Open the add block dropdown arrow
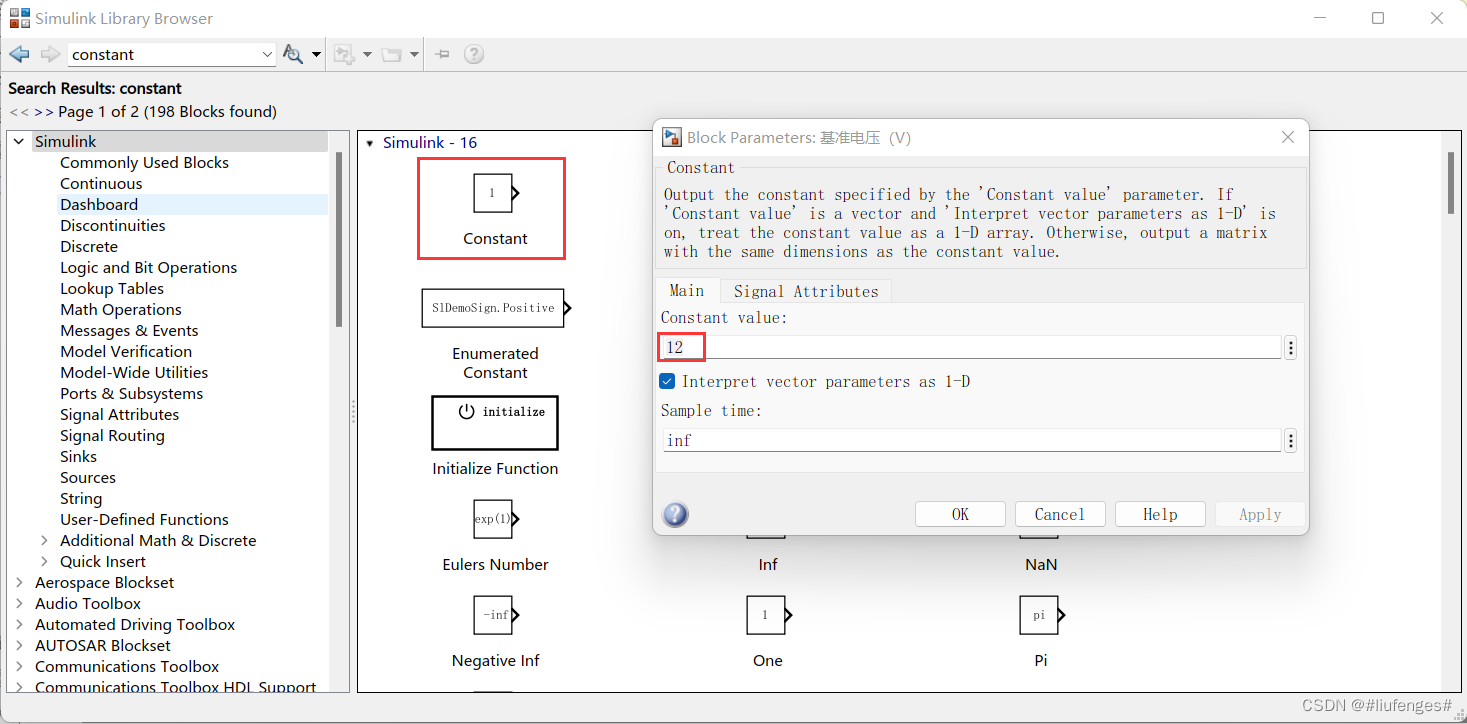 coord(367,54)
